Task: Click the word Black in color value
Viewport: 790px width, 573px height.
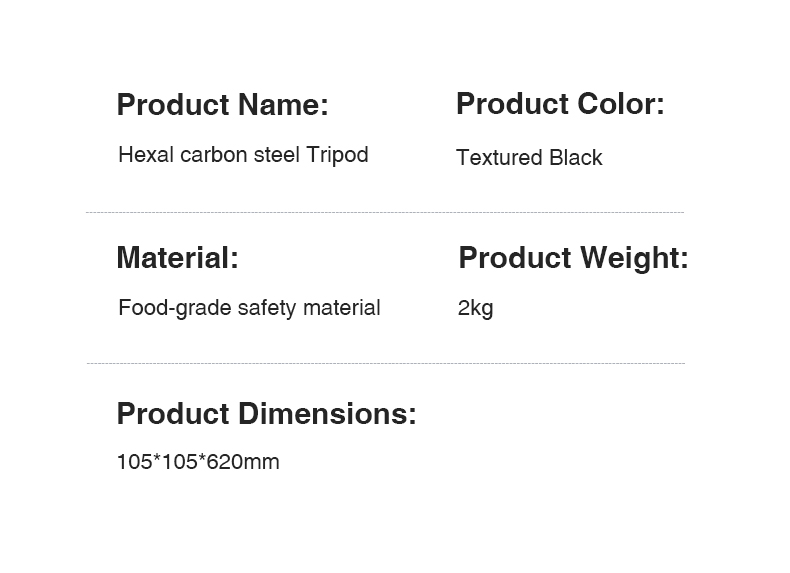Action: pyautogui.click(x=576, y=158)
